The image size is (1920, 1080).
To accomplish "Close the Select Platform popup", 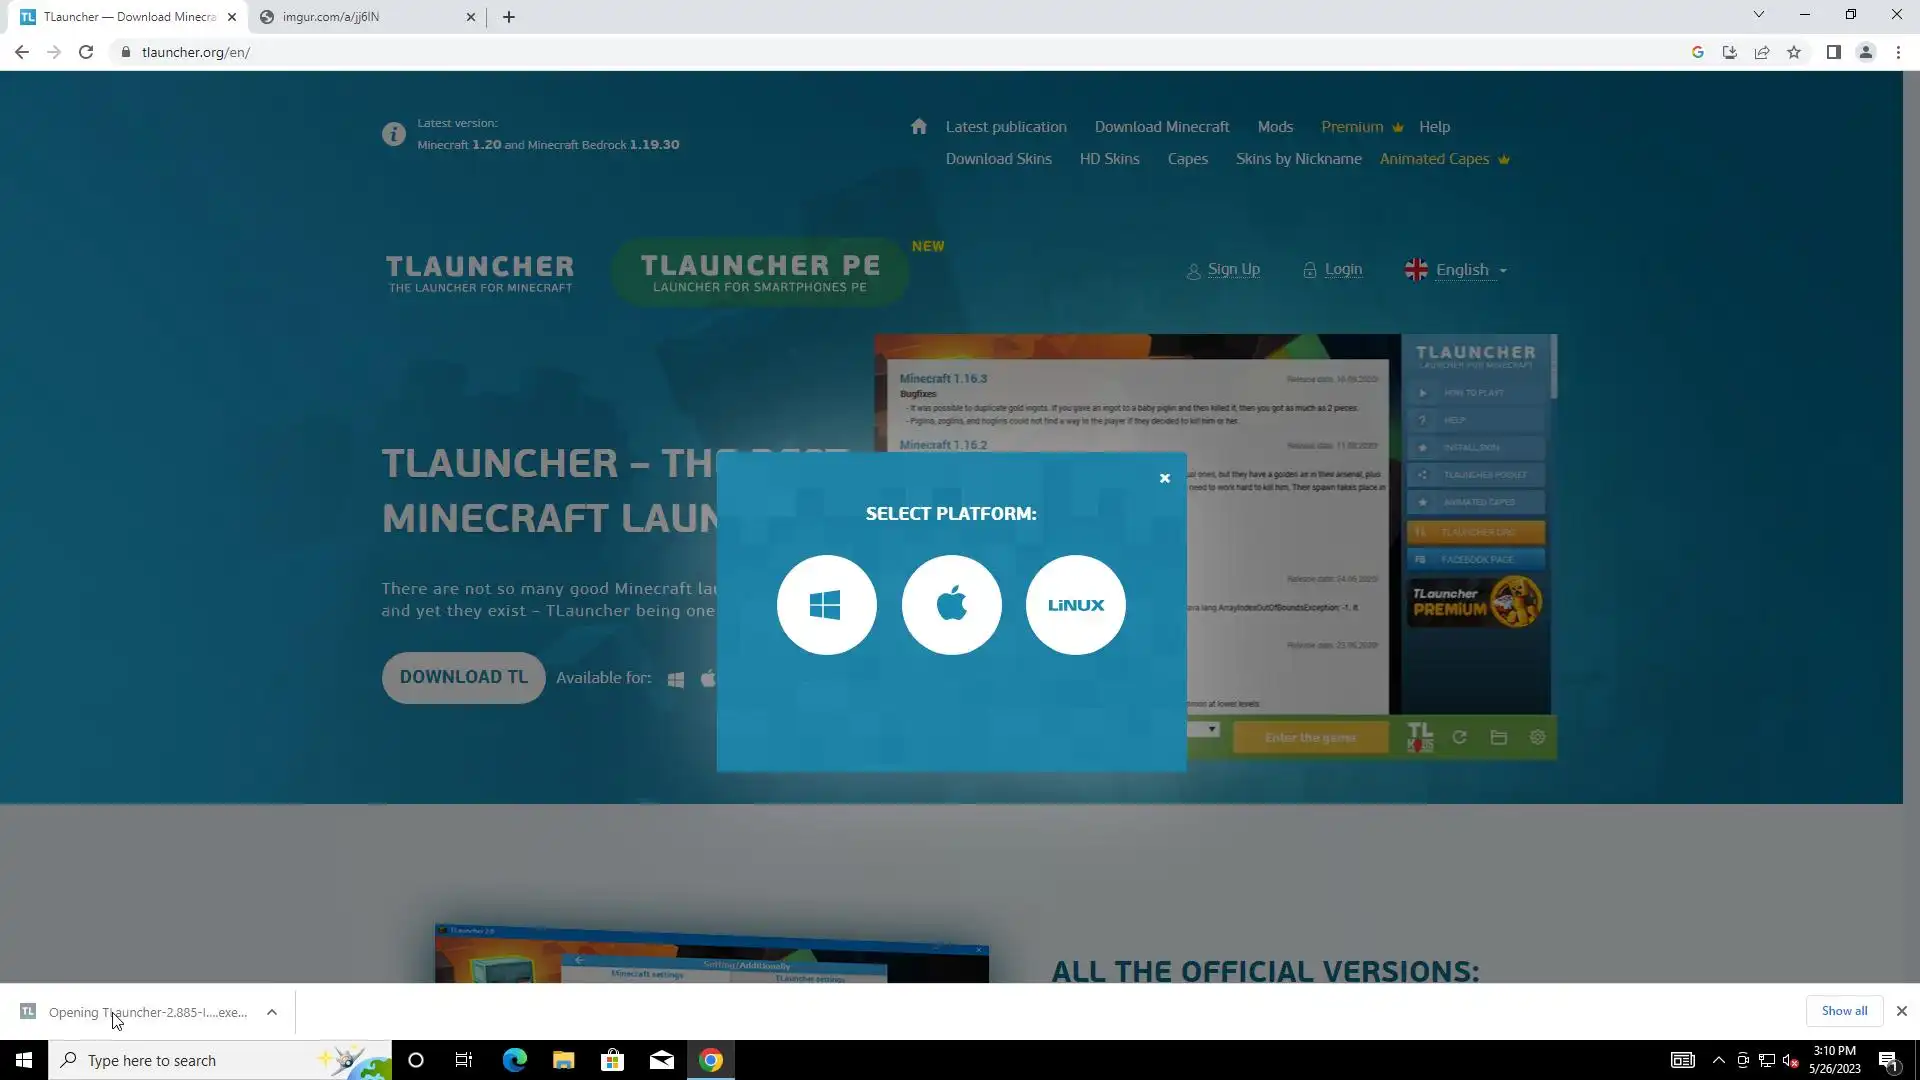I will [1164, 479].
